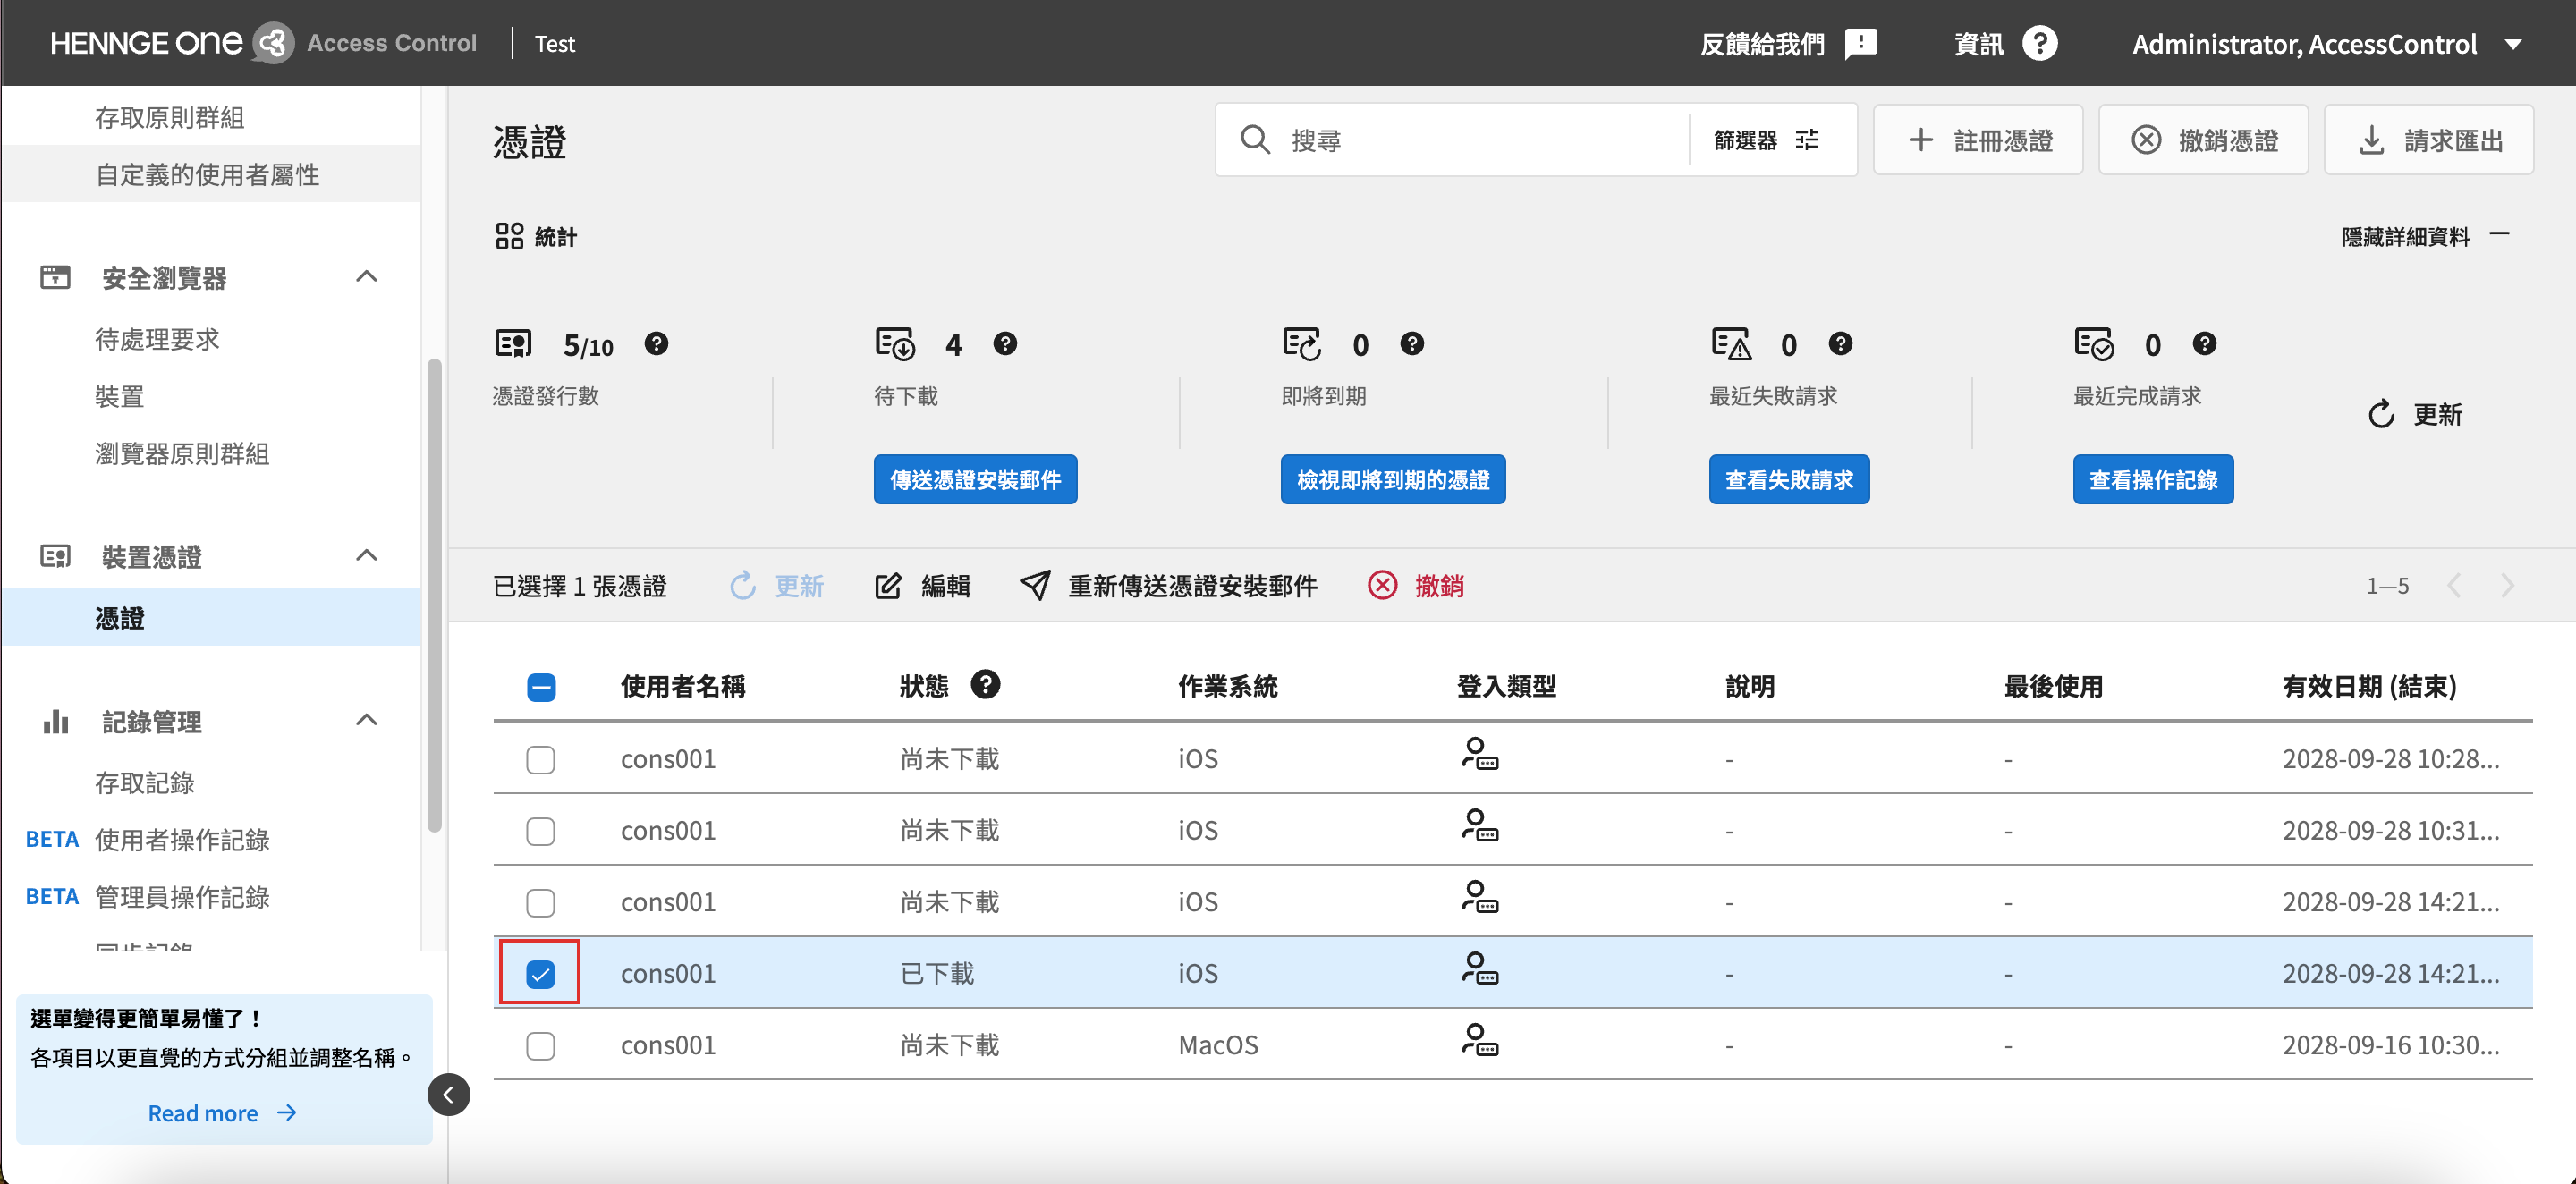2576x1184 pixels.
Task: Click 查看失敗請求 button
Action: click(x=1789, y=480)
